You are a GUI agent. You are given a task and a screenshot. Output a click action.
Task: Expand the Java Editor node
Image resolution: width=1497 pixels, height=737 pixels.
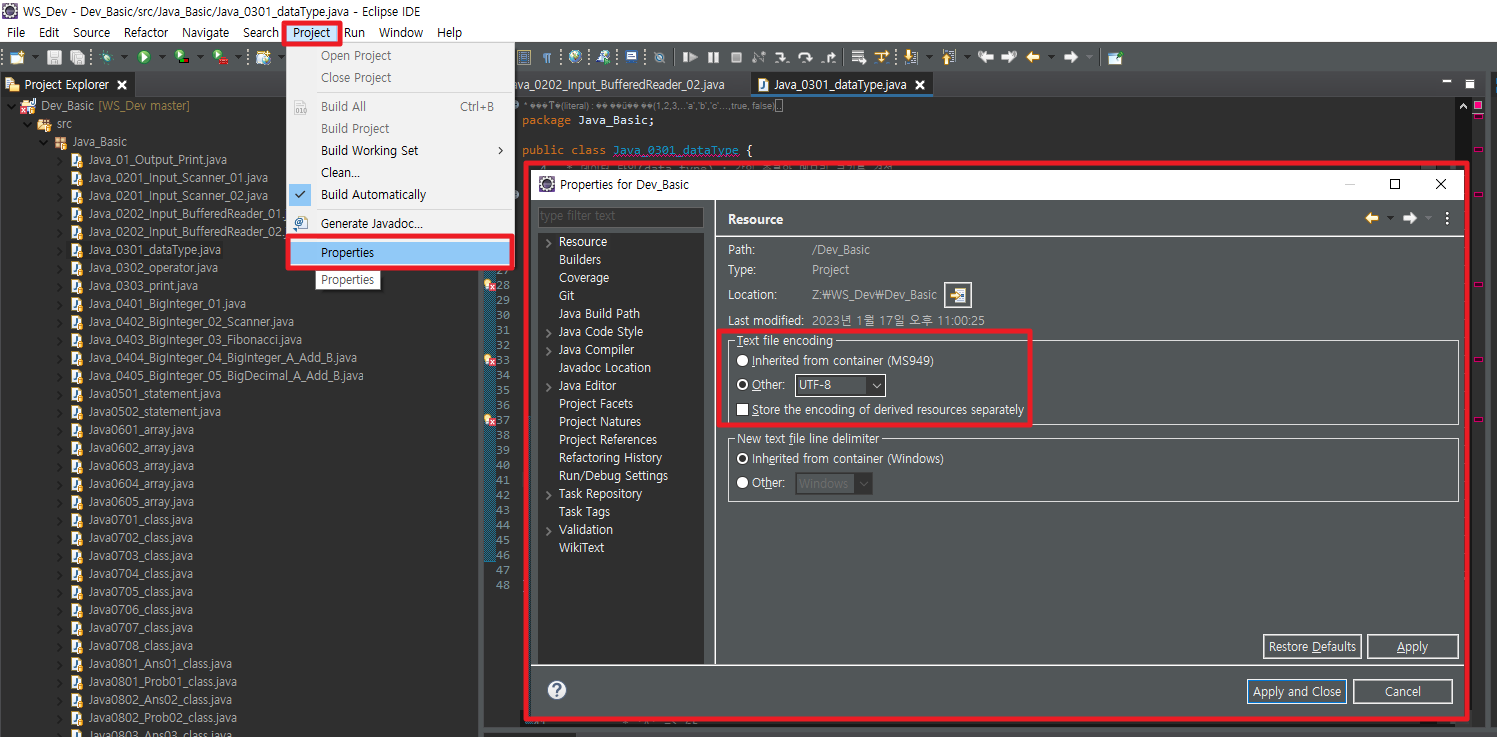click(x=548, y=387)
